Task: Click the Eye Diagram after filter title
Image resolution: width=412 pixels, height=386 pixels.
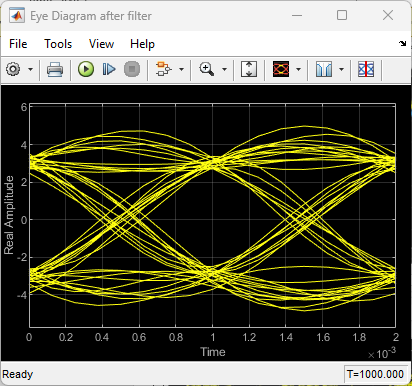Action: (91, 16)
